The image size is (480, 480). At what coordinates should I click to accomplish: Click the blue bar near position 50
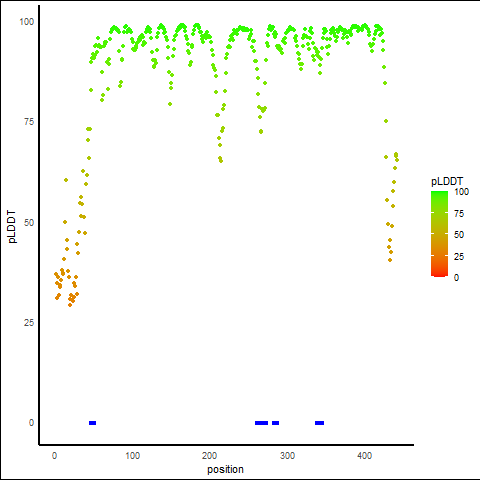tap(93, 423)
